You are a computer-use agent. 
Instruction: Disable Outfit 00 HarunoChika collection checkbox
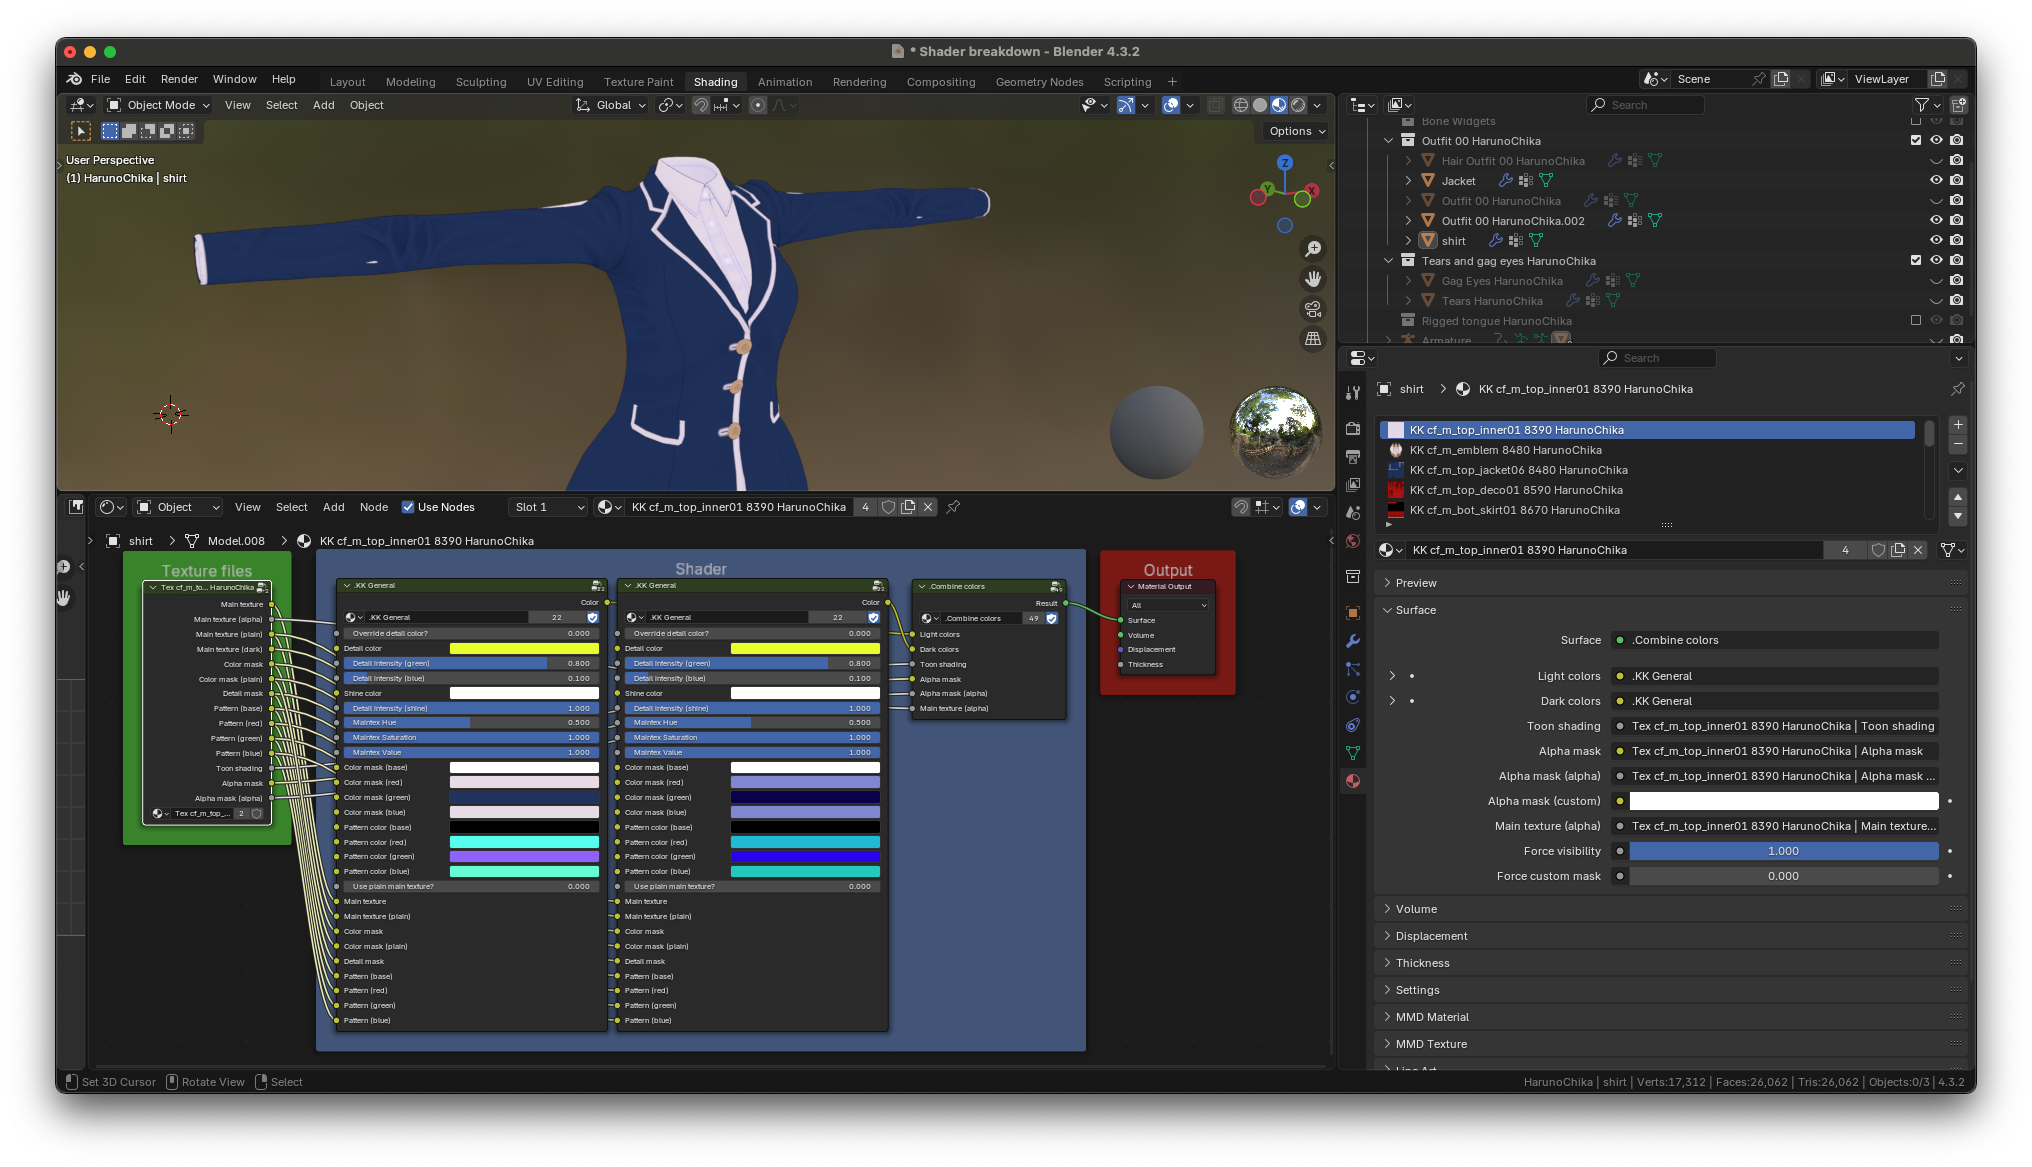[1916, 141]
